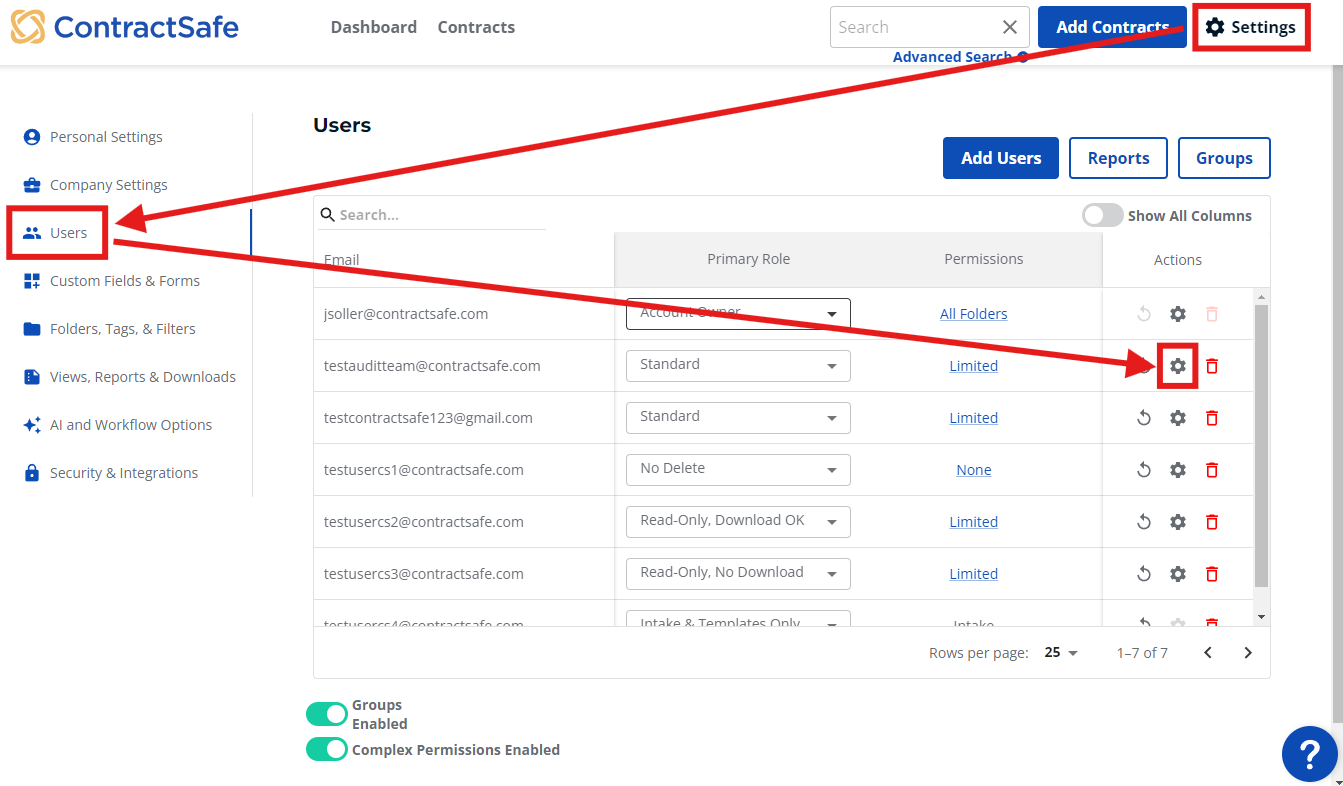Turn off Complex Permissions Enabled switch
The height and width of the screenshot is (786, 1343).
(x=327, y=749)
